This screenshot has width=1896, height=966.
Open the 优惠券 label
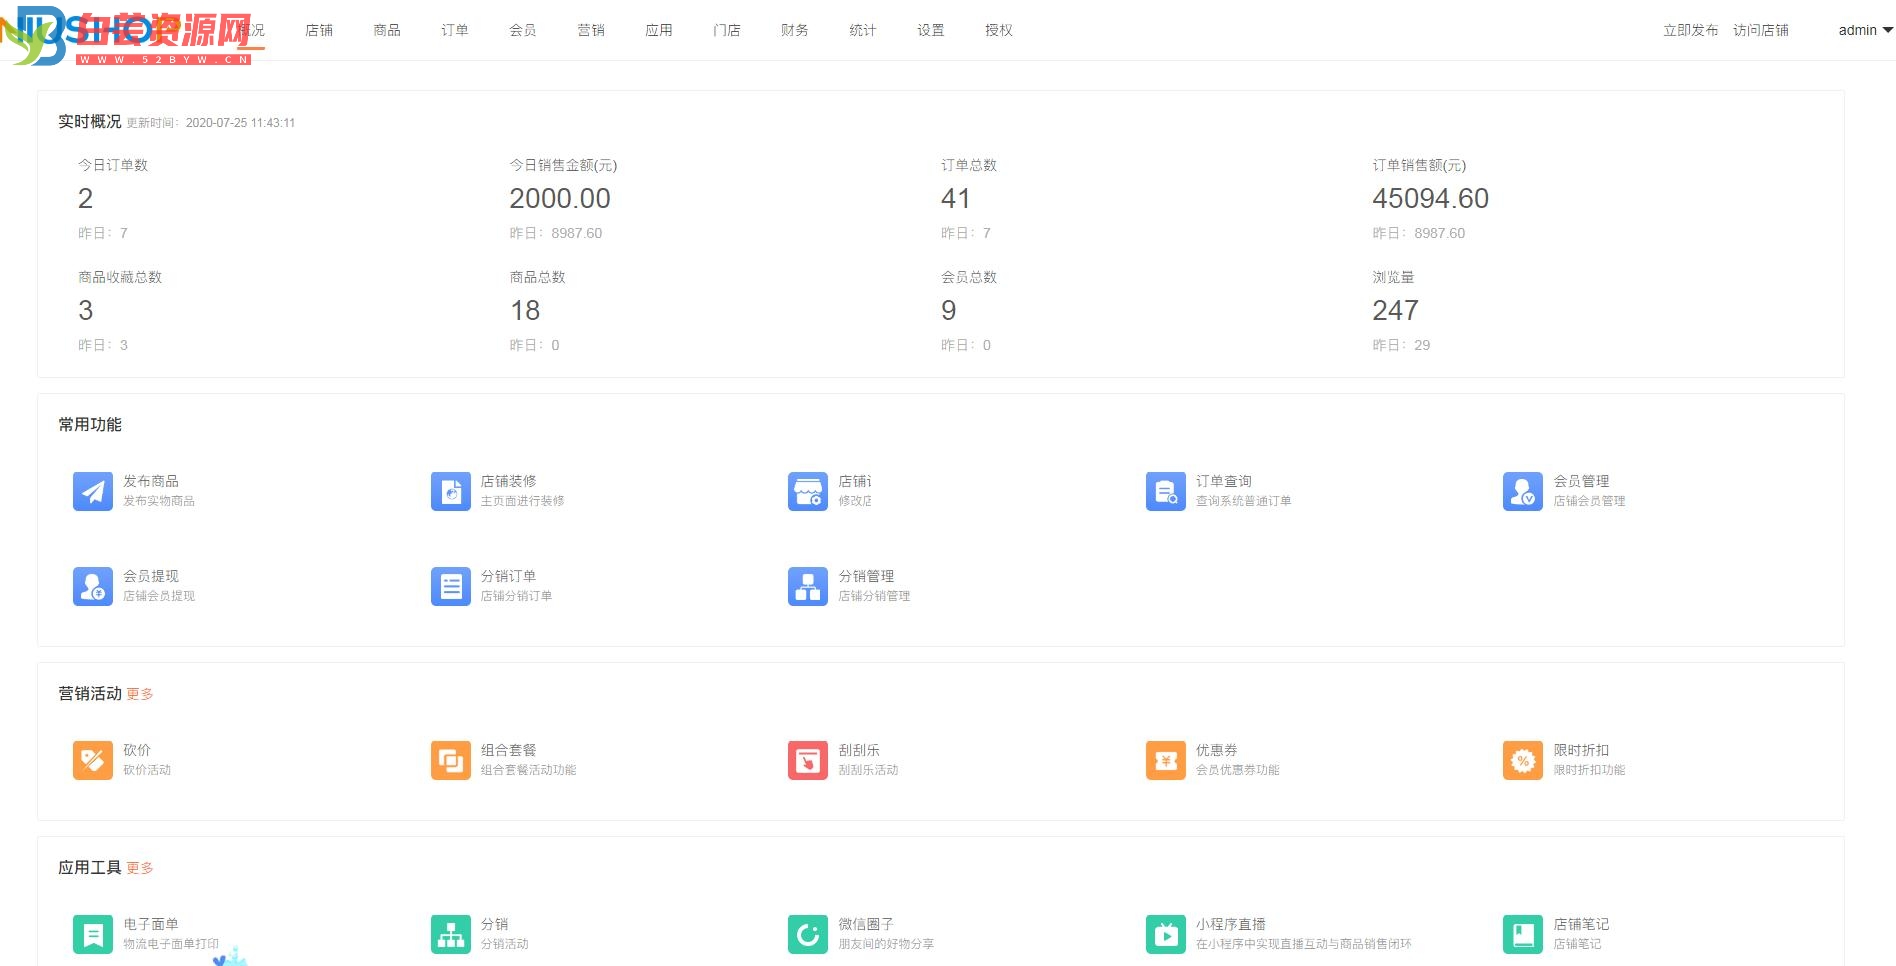1217,750
